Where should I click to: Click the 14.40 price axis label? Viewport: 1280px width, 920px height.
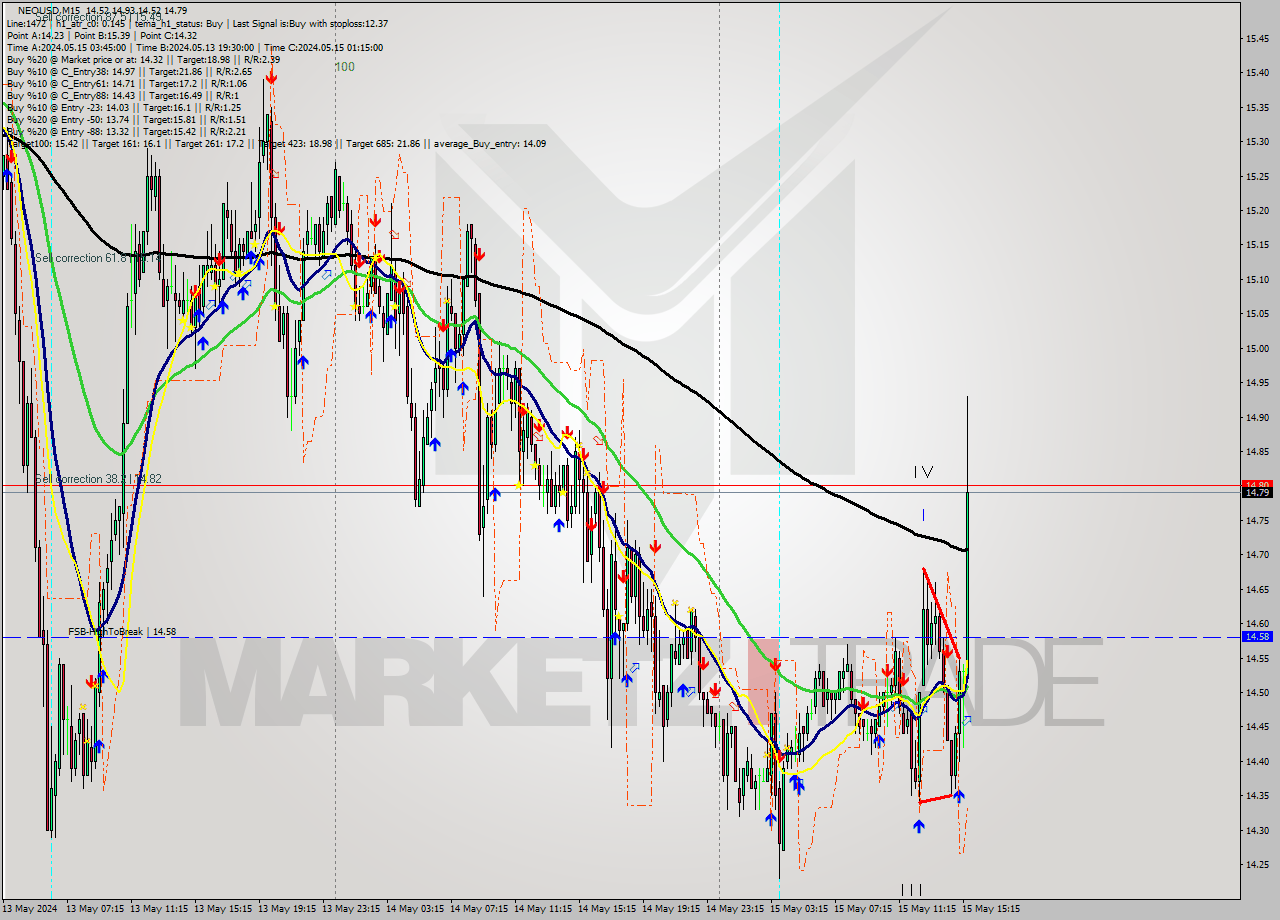1257,761
